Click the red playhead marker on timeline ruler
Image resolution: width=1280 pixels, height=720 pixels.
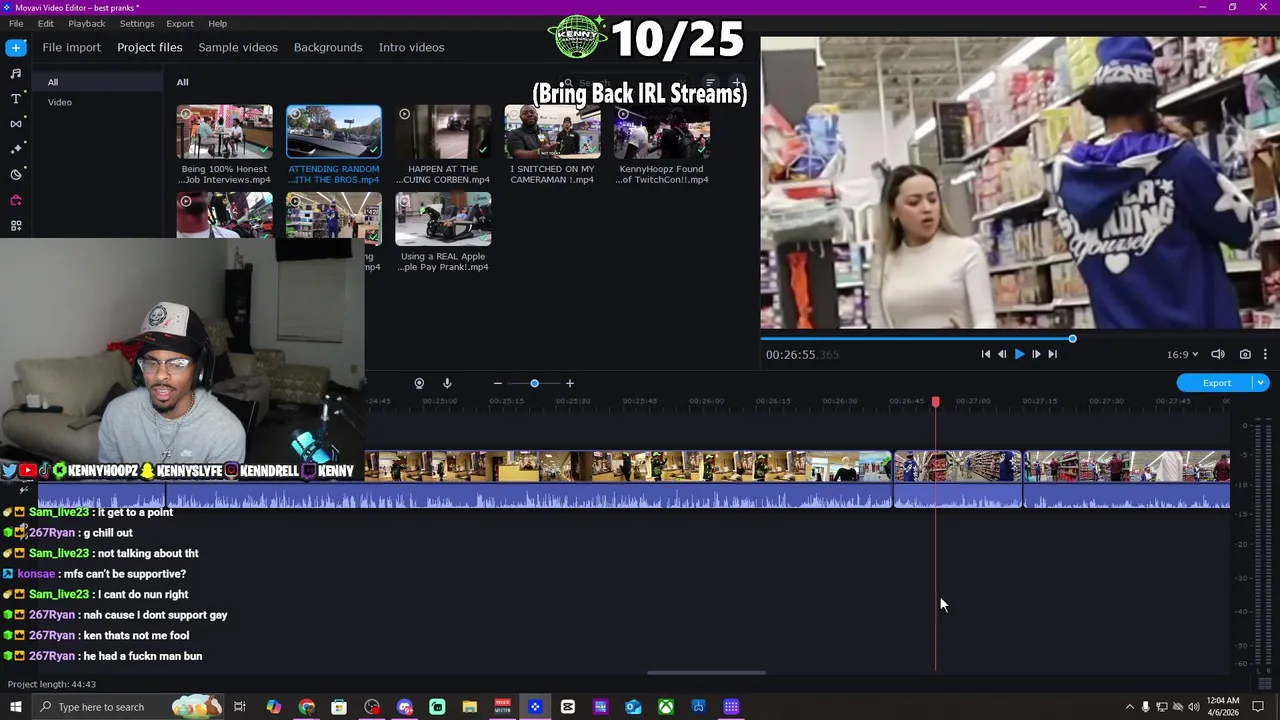(x=935, y=402)
